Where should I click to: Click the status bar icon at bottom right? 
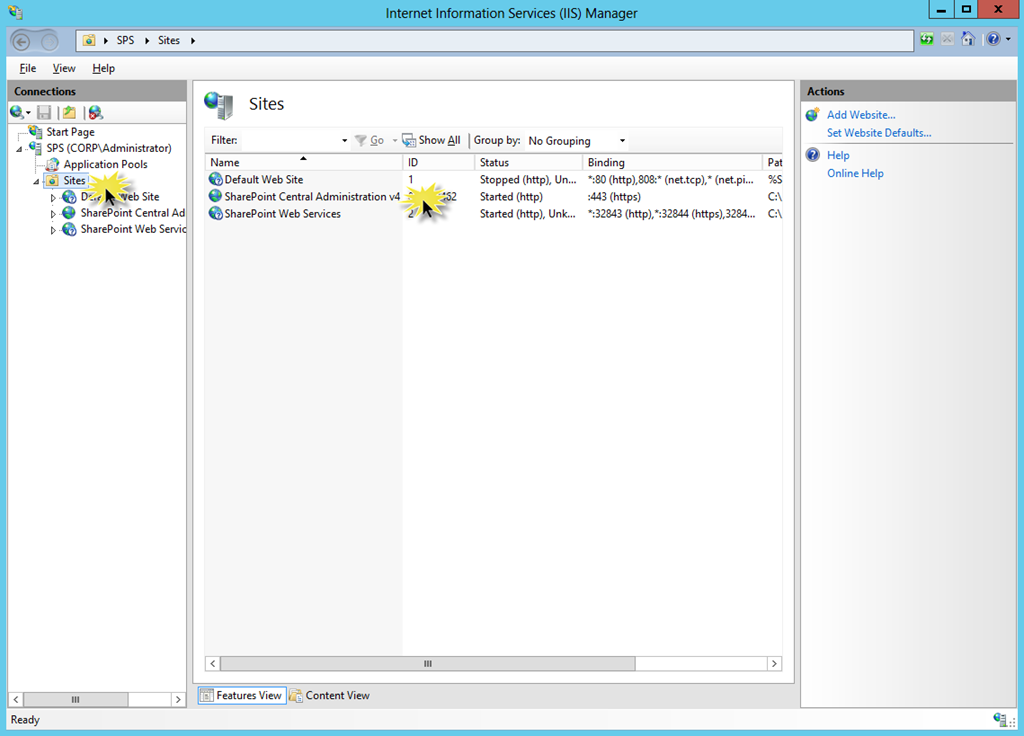1000,720
